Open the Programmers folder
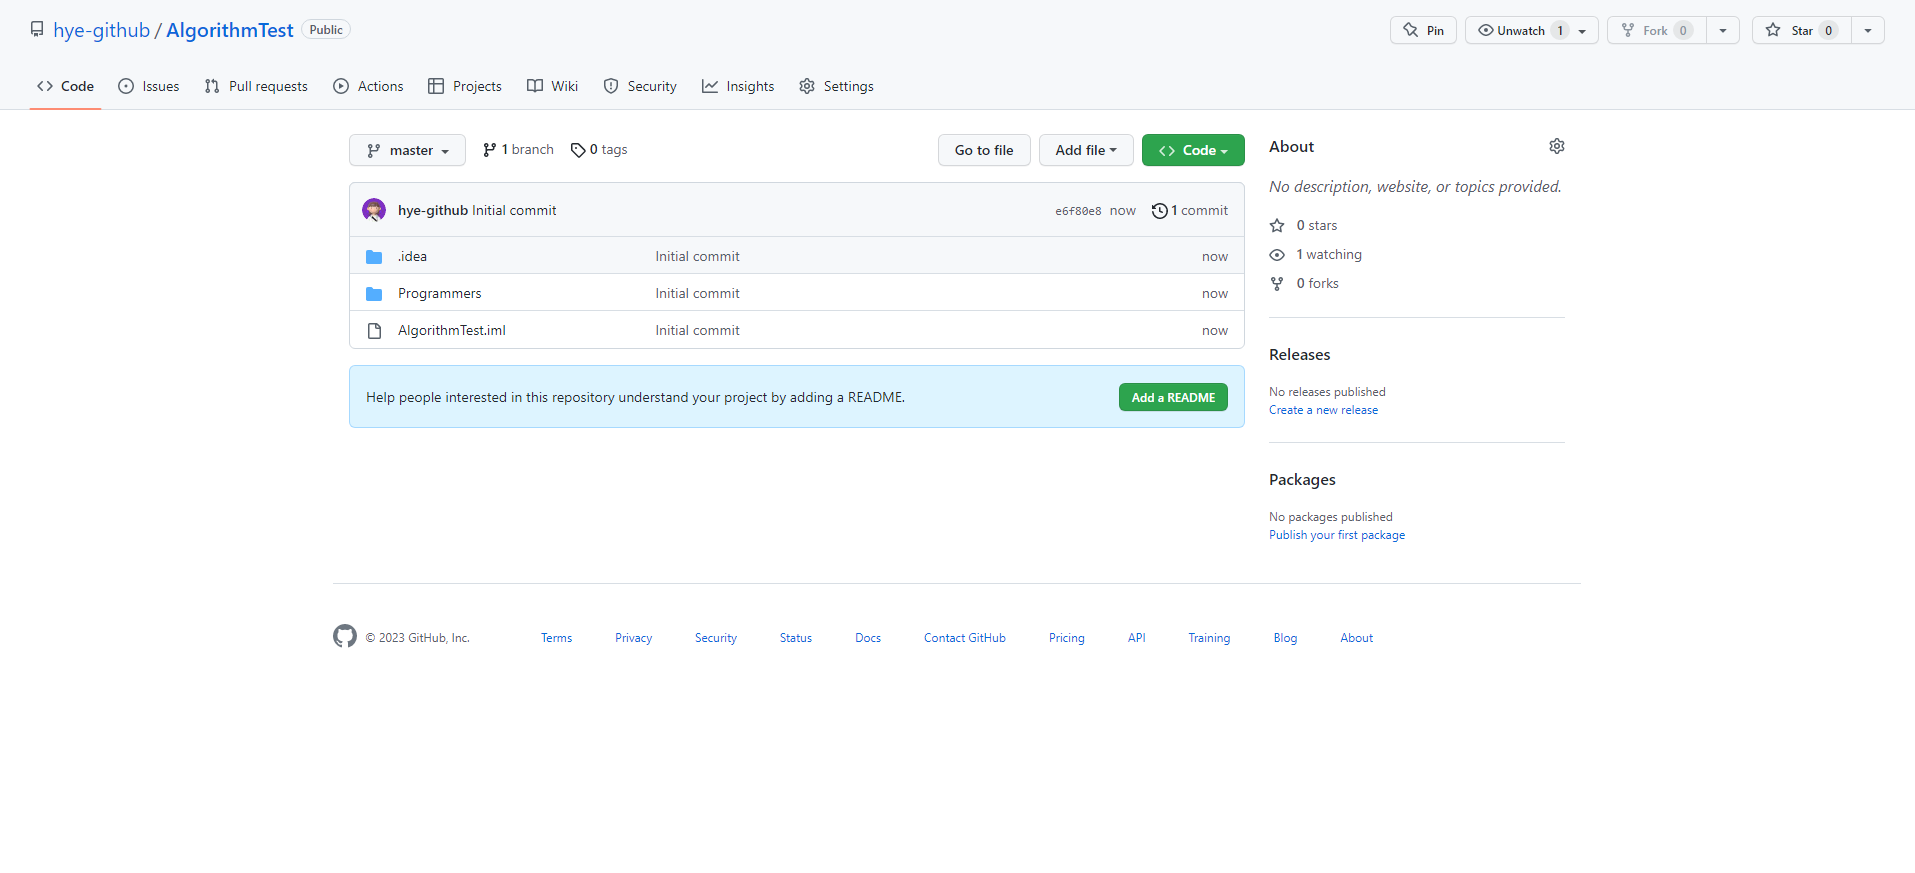Screen dimensions: 1915x873 tap(440, 293)
